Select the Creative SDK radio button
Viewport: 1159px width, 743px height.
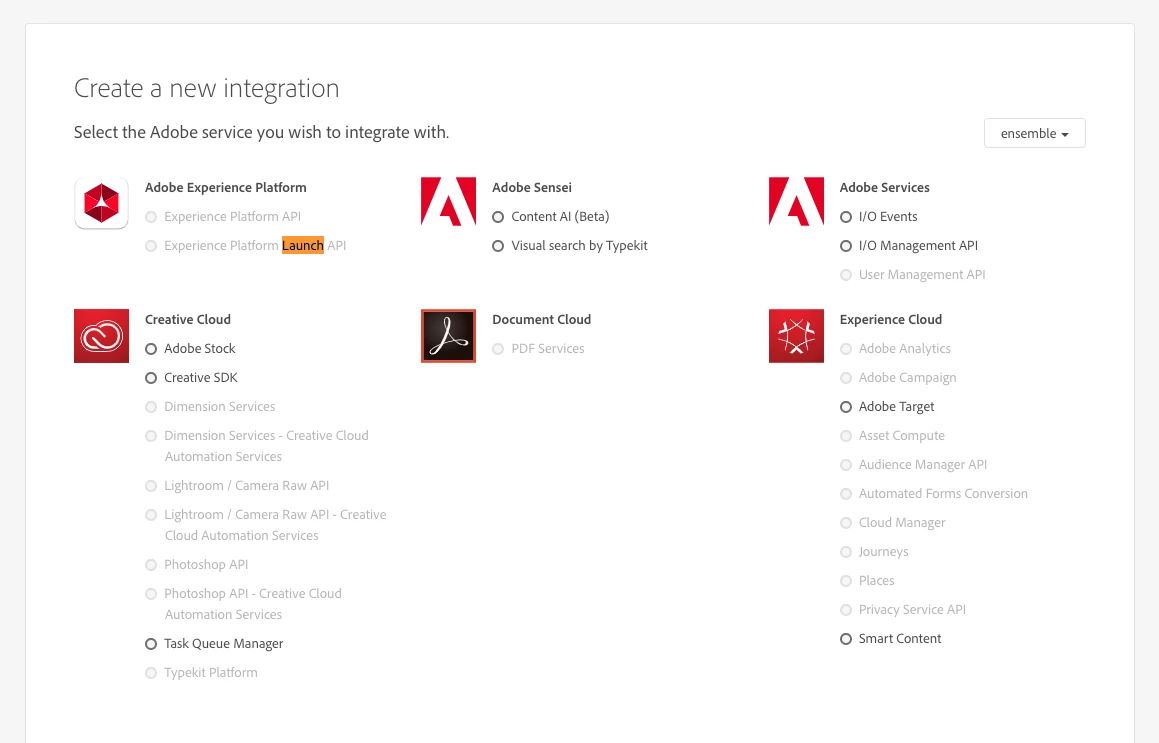[151, 378]
